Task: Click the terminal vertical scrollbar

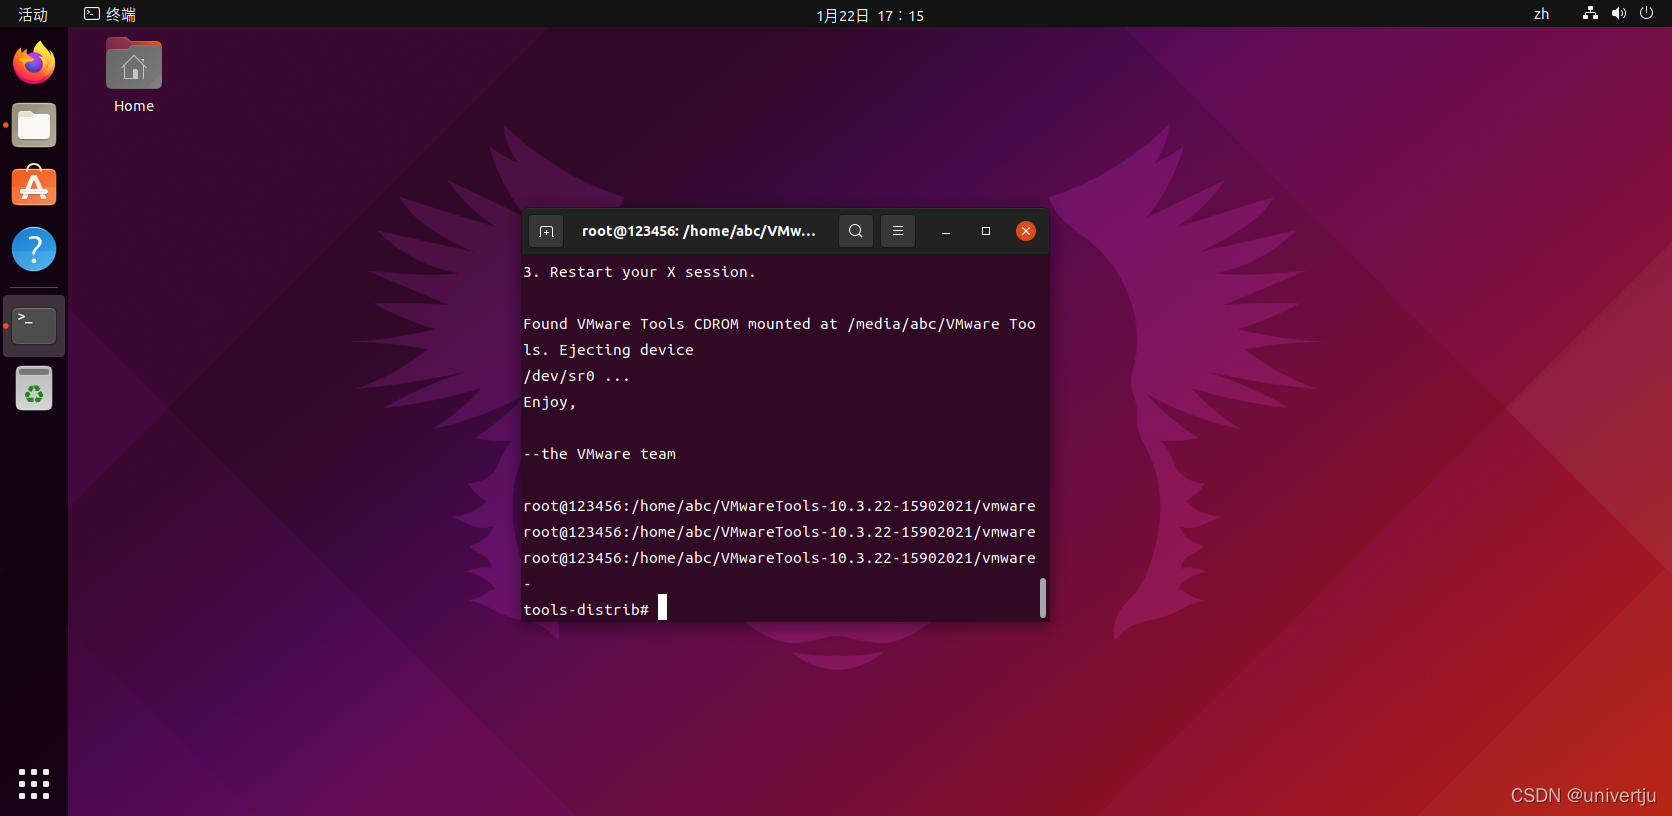Action: (x=1043, y=598)
